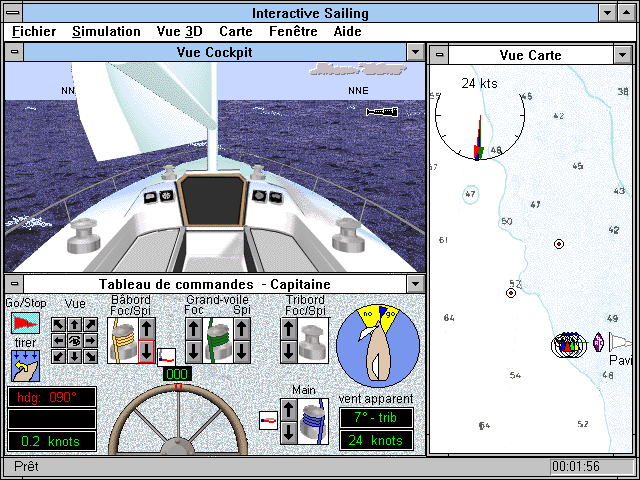Click the tirer hand icon
Image resolution: width=640 pixels, height=480 pixels.
25,366
